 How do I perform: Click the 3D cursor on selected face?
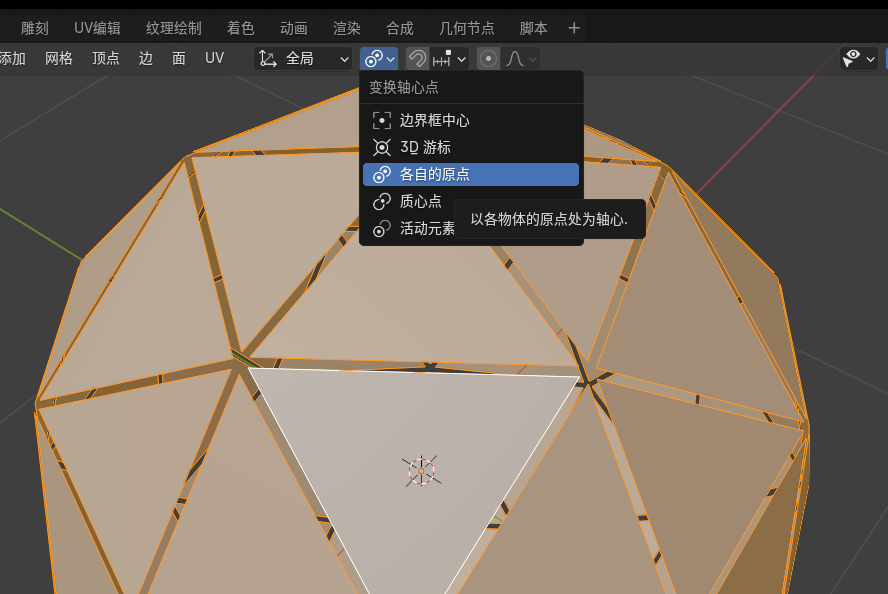pyautogui.click(x=421, y=471)
